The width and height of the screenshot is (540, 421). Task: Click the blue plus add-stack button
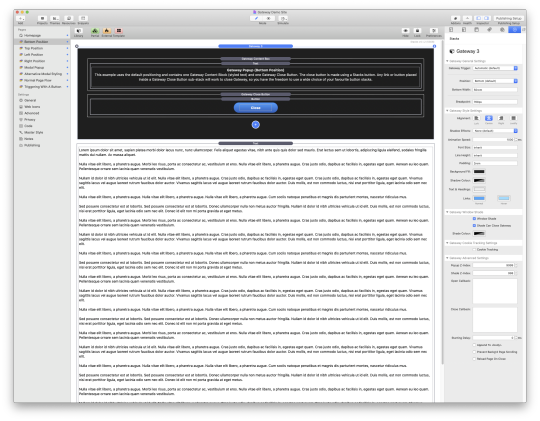pyautogui.click(x=256, y=125)
